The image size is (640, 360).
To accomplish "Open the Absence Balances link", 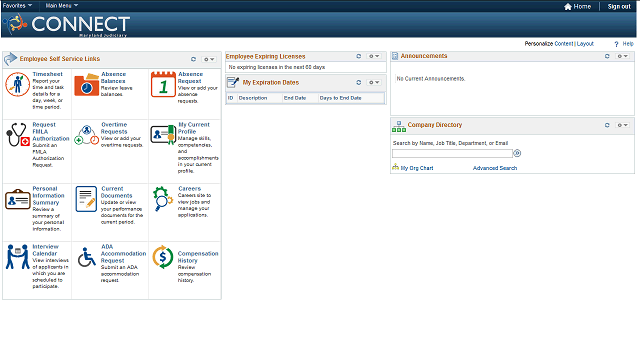I will pyautogui.click(x=113, y=78).
